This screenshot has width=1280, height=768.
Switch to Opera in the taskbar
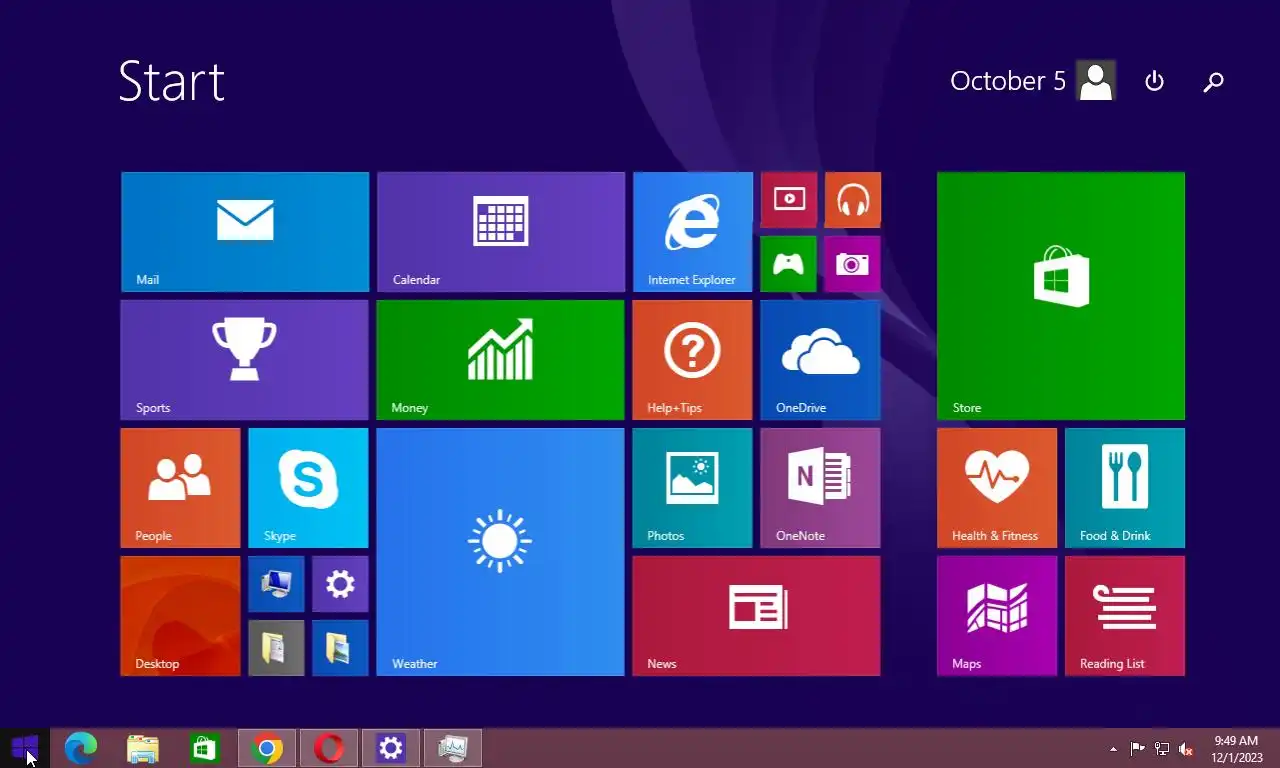[x=329, y=748]
